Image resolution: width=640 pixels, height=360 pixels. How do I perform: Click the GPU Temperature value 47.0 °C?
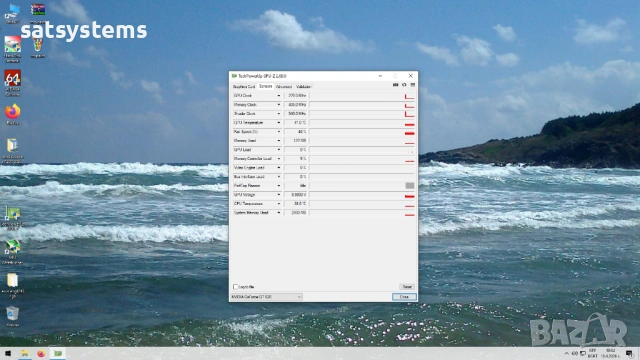pos(296,123)
